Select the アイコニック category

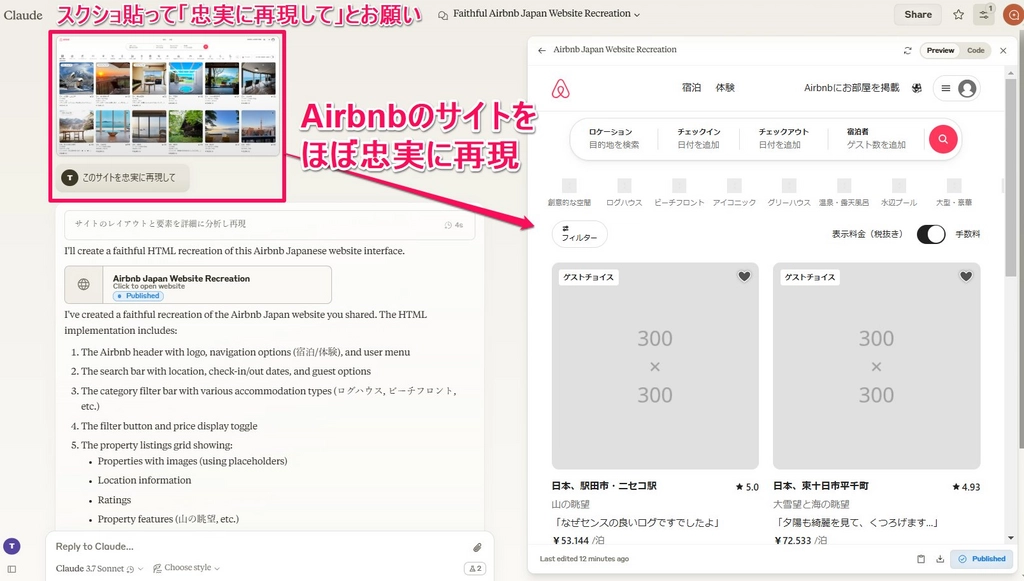(734, 193)
